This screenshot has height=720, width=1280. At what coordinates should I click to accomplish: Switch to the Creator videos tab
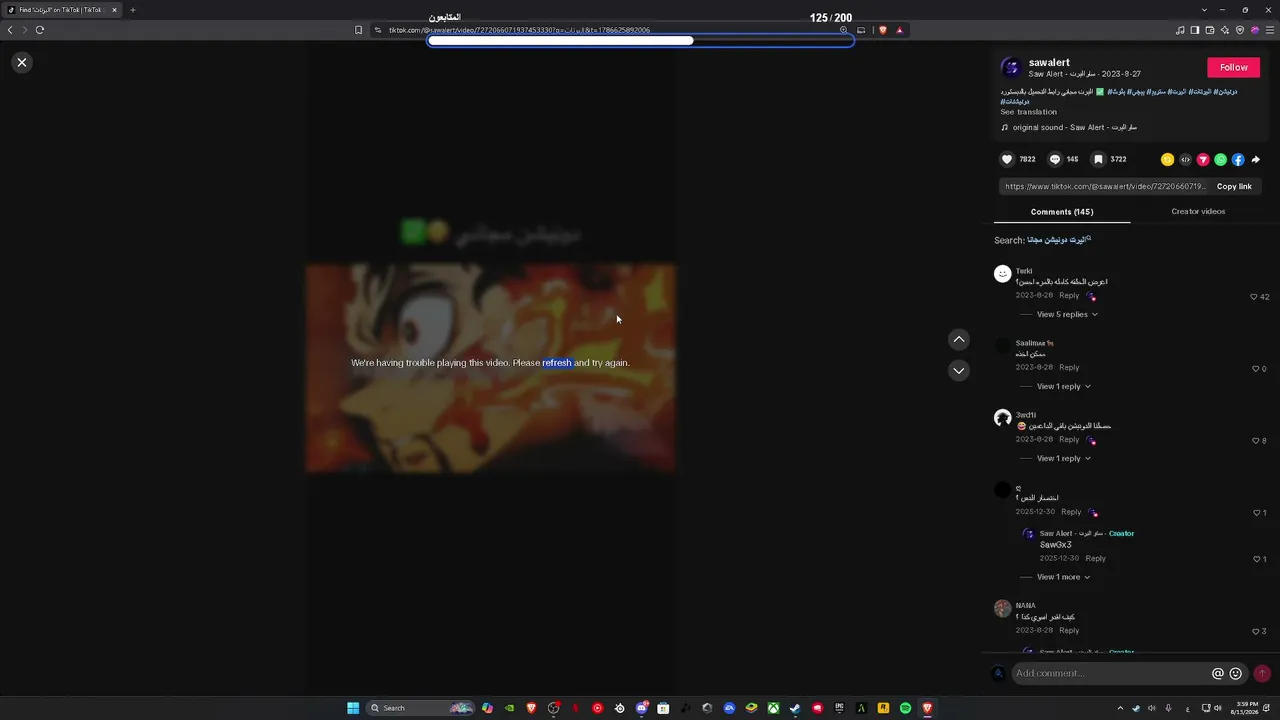pos(1198,212)
